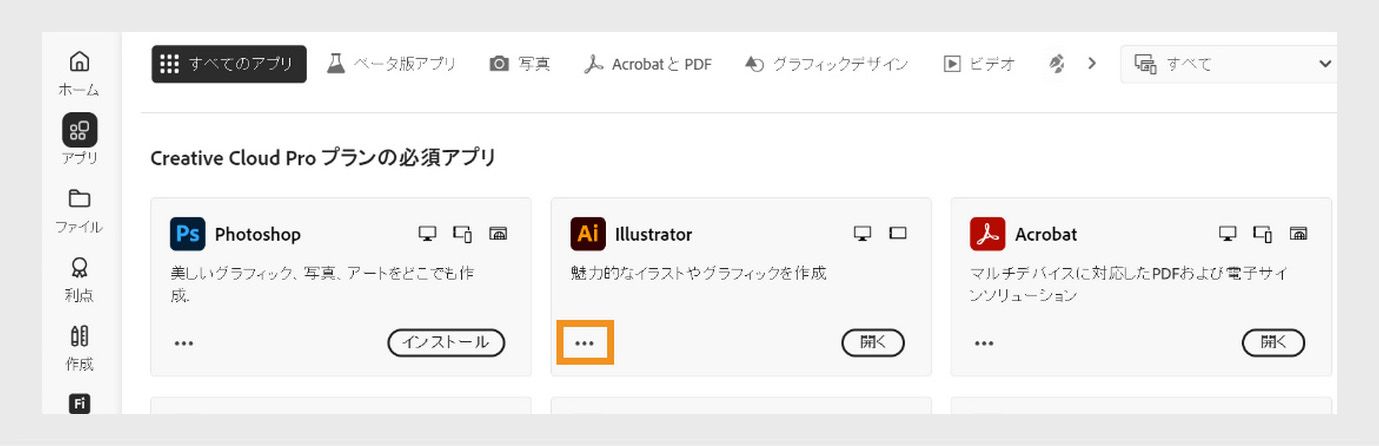This screenshot has width=1379, height=446.
Task: Click the Acrobat web platform icon
Action: pyautogui.click(x=1298, y=234)
